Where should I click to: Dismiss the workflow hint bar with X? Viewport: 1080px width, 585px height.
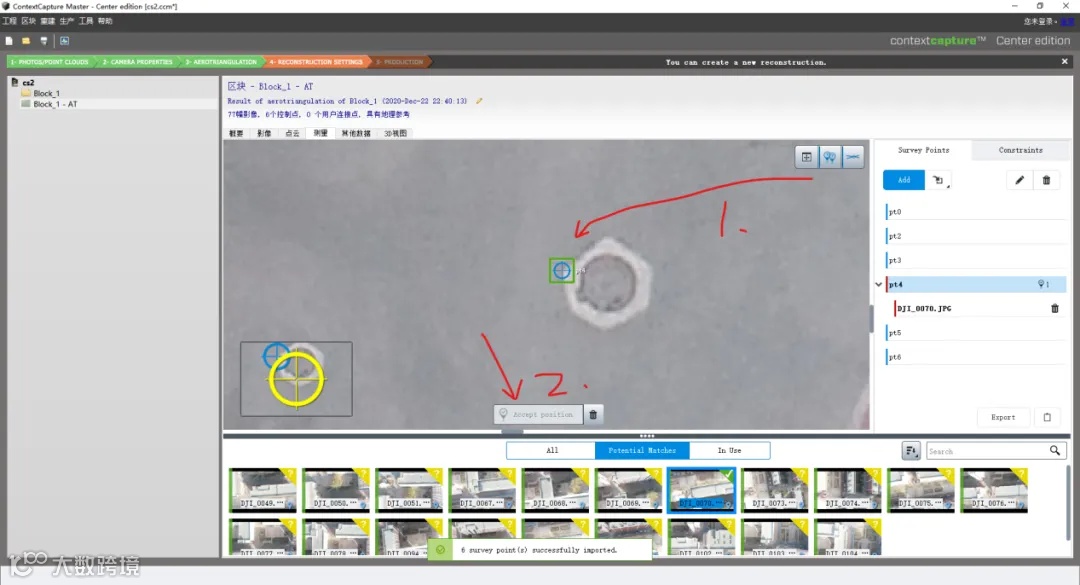tap(1064, 61)
